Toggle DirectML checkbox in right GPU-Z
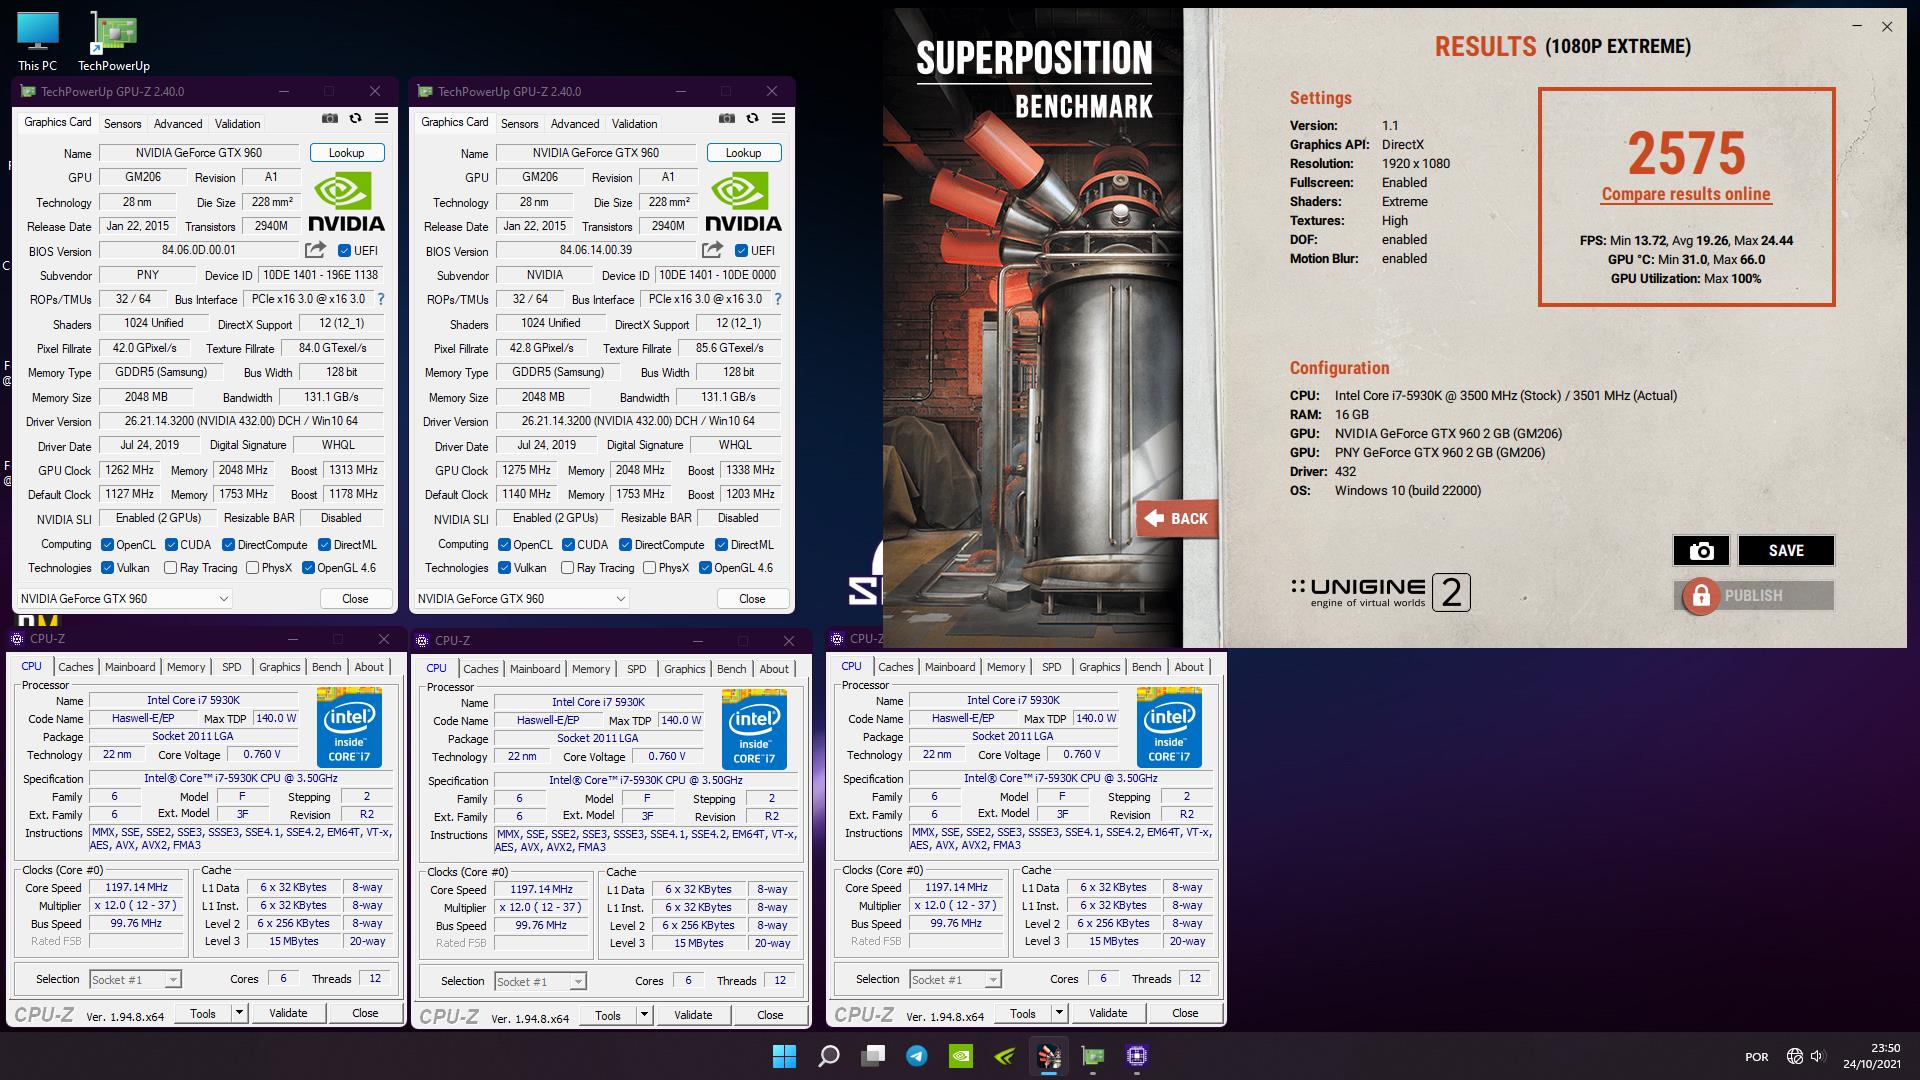 pos(721,545)
